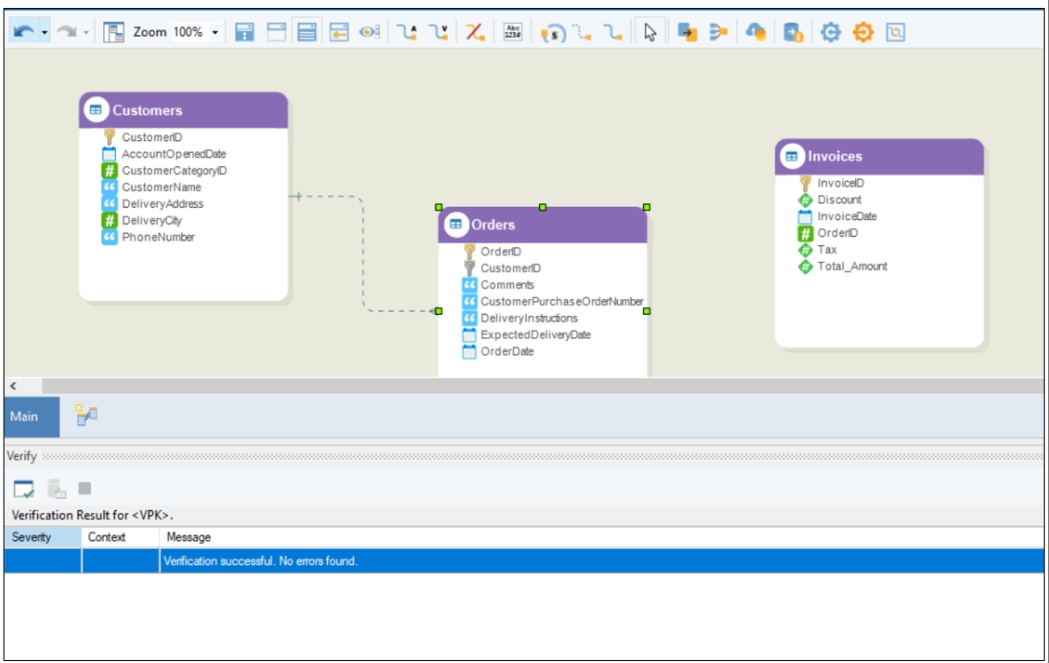The height and width of the screenshot is (663, 1049).
Task: Click the Severity column header
Action: [42, 537]
